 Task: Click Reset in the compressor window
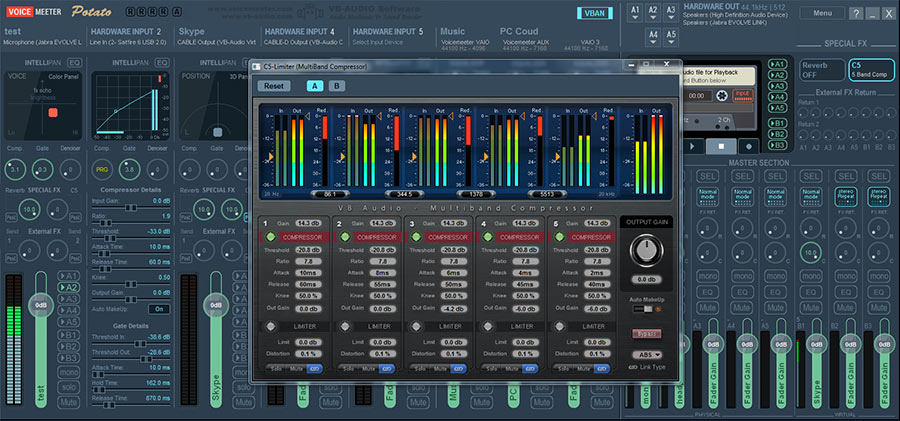pos(274,86)
